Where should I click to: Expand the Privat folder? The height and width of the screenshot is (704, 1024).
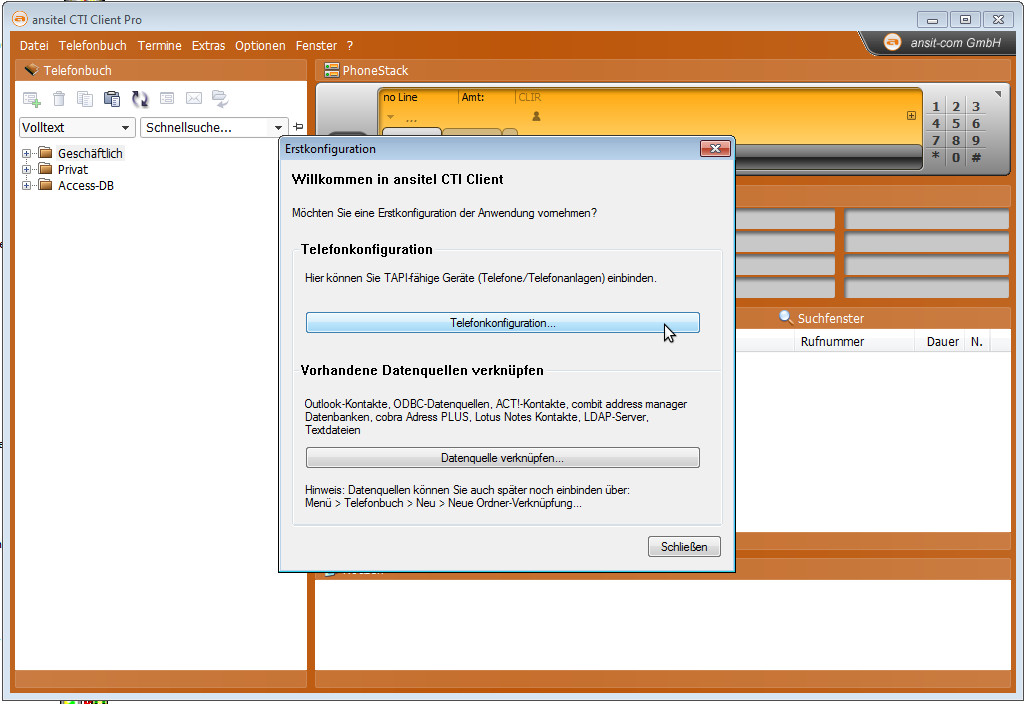click(x=26, y=169)
